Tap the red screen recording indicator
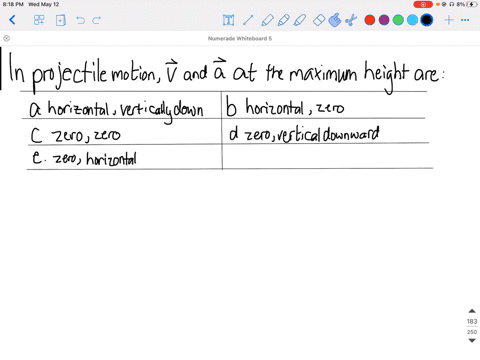 coord(423,4)
